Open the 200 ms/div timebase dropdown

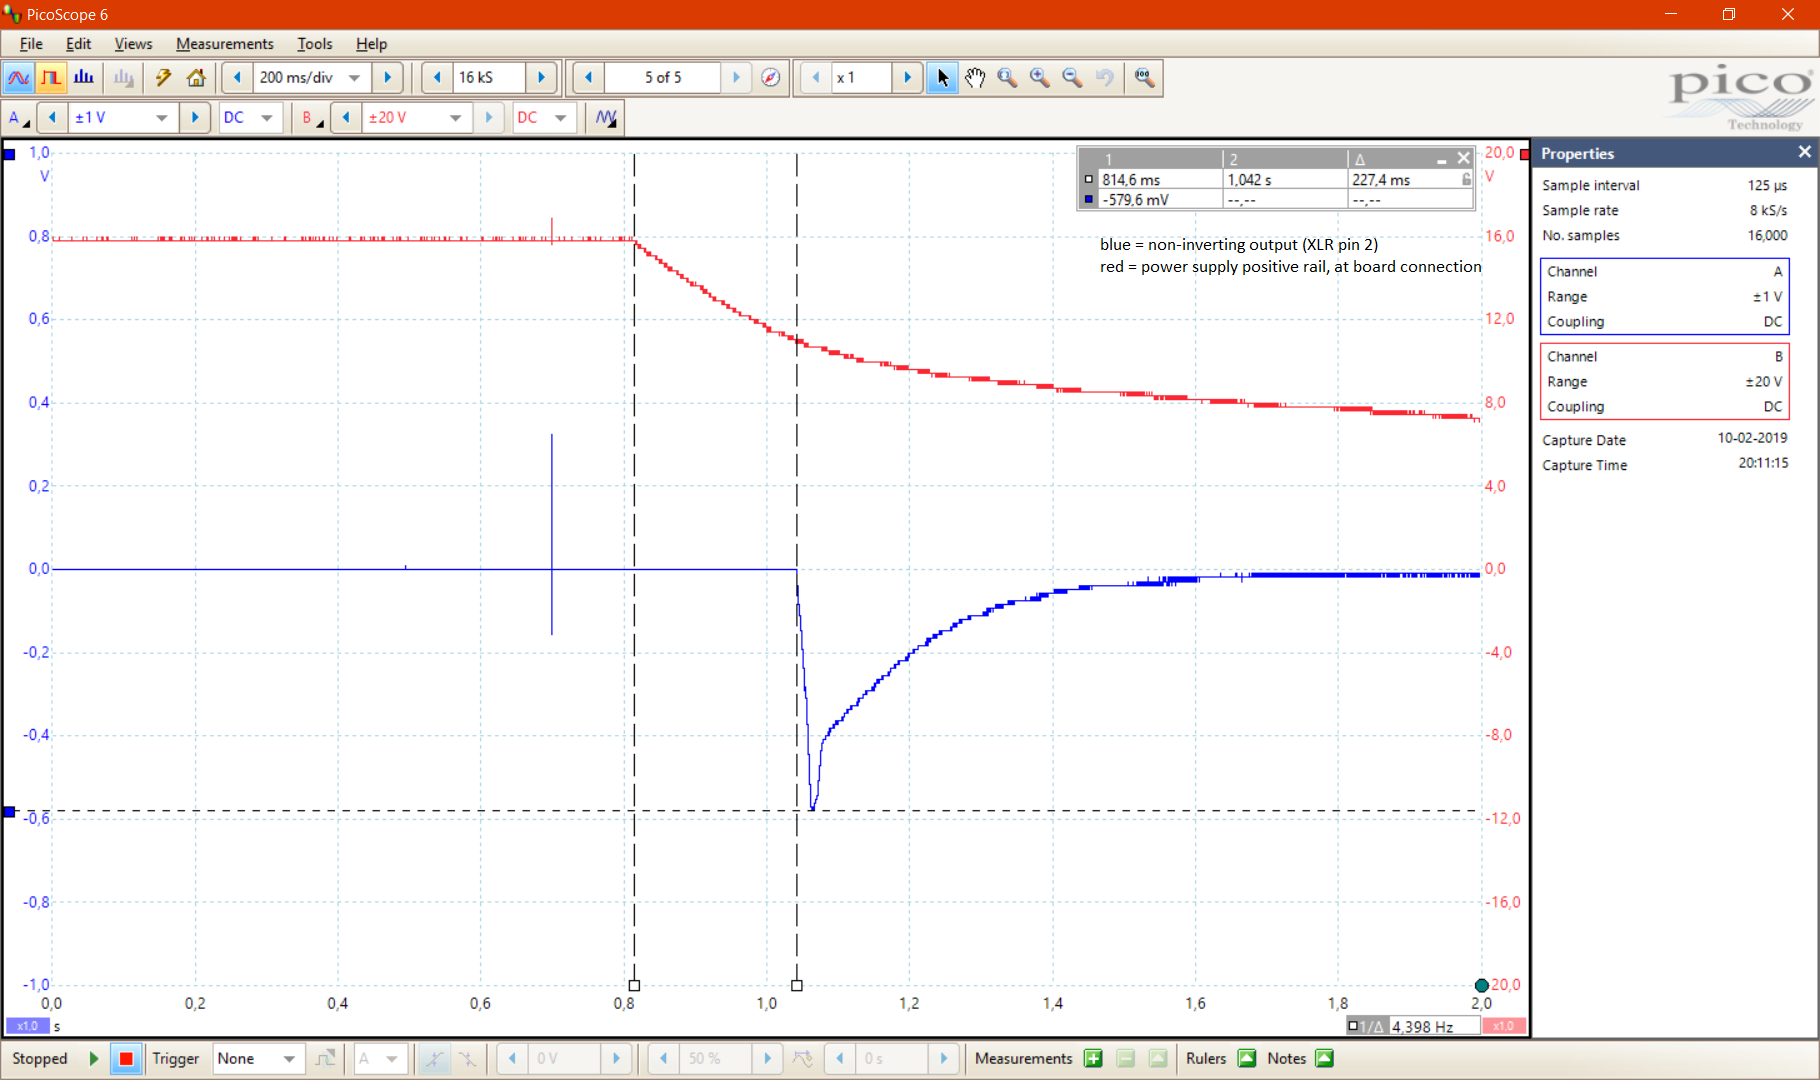coord(354,77)
